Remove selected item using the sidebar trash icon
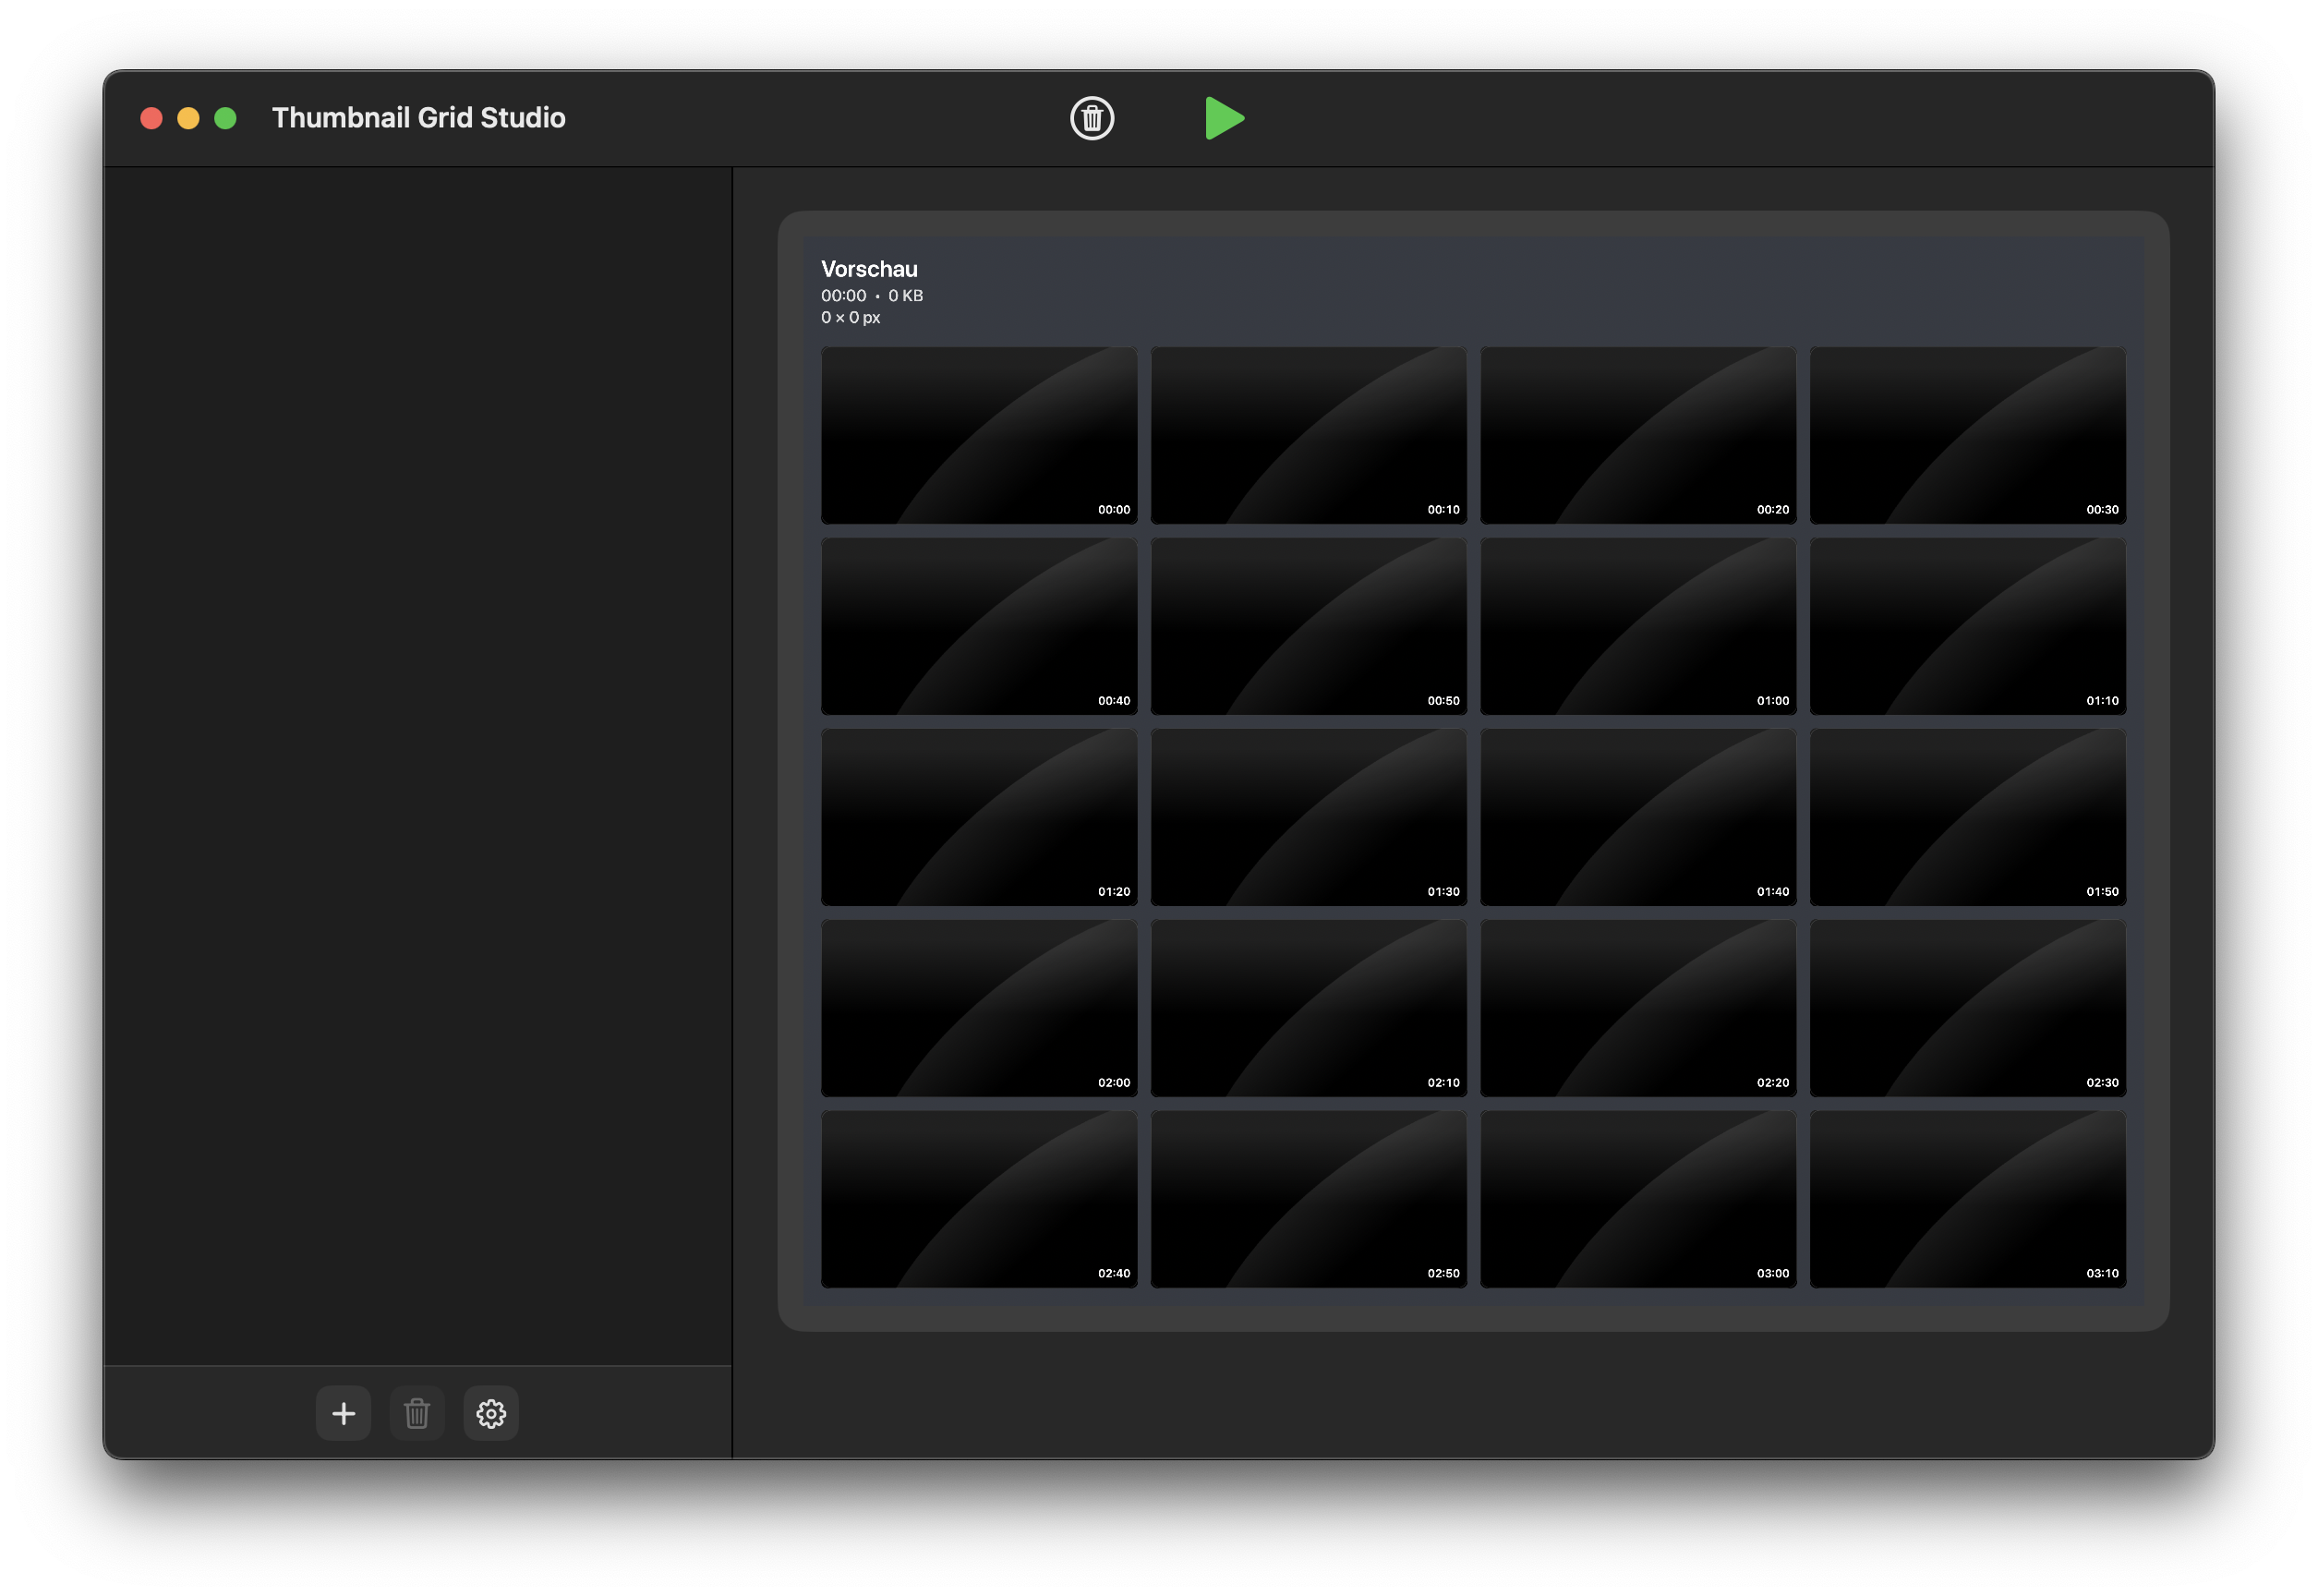The height and width of the screenshot is (1596, 2318). coord(416,1413)
